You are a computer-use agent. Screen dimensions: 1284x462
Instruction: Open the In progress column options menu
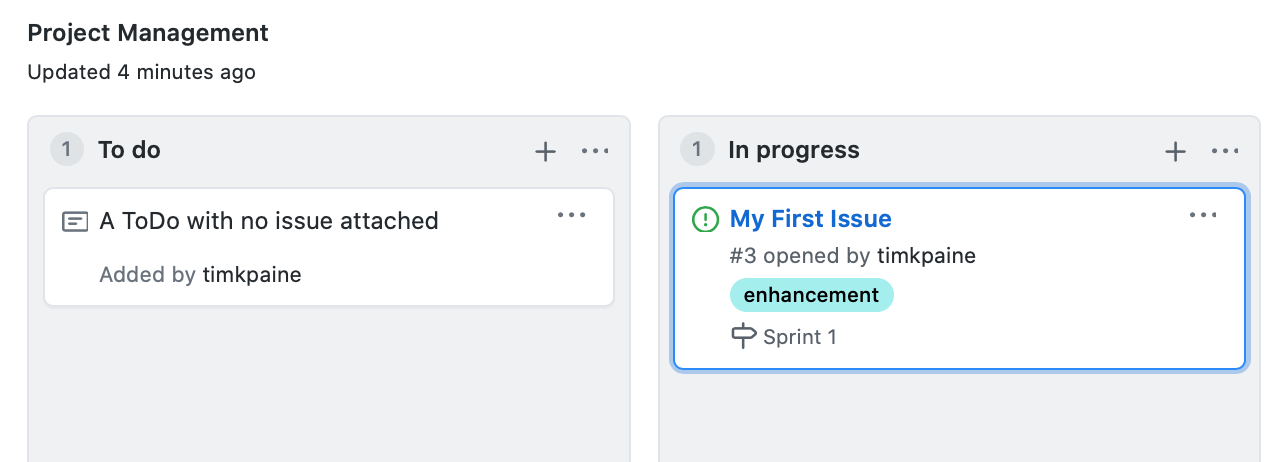pos(1225,151)
